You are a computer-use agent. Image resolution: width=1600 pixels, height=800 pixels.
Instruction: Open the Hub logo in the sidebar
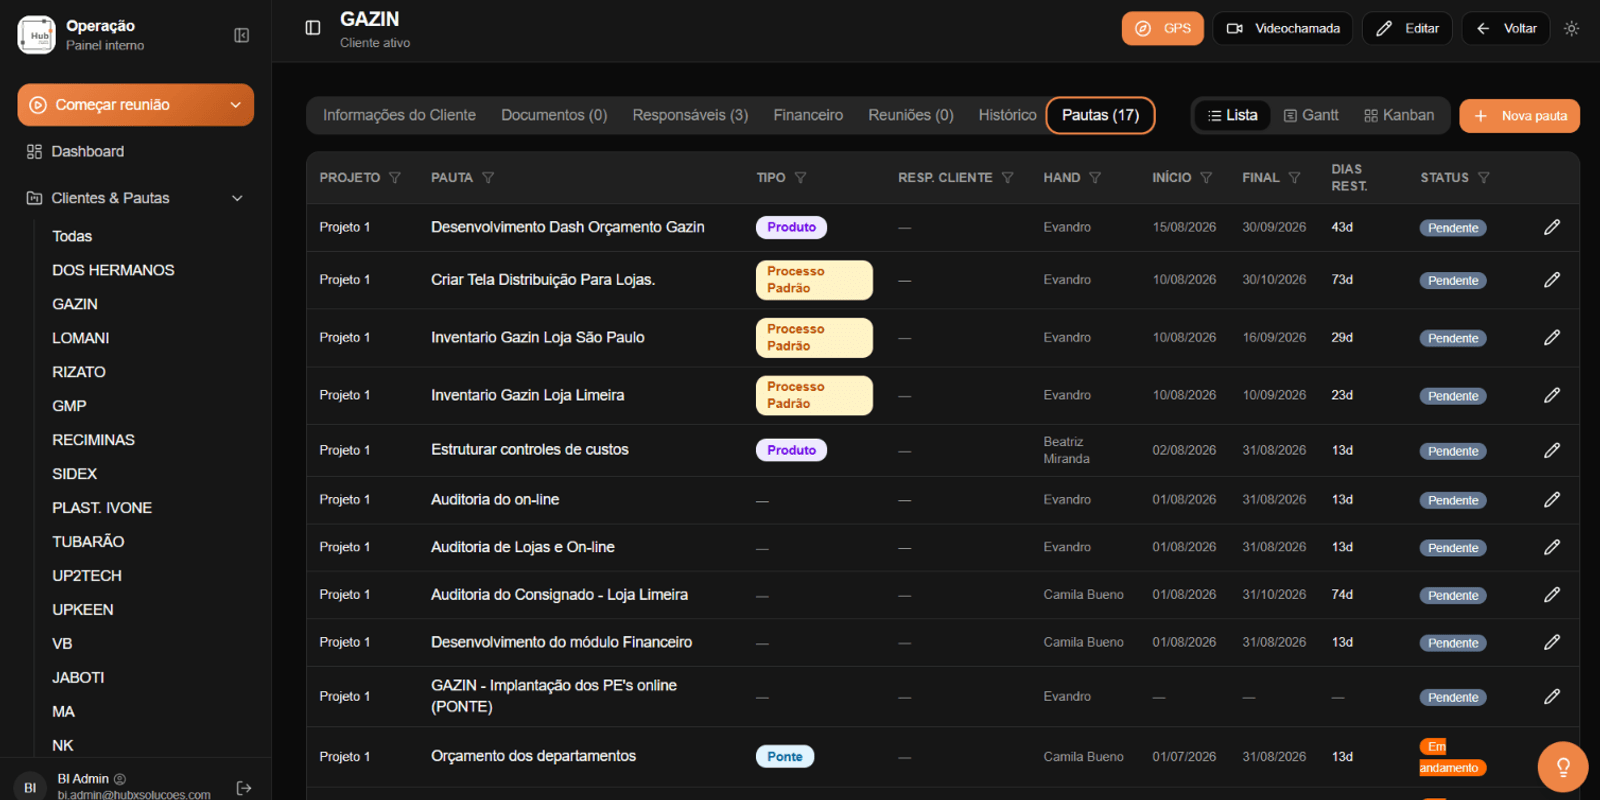[37, 35]
